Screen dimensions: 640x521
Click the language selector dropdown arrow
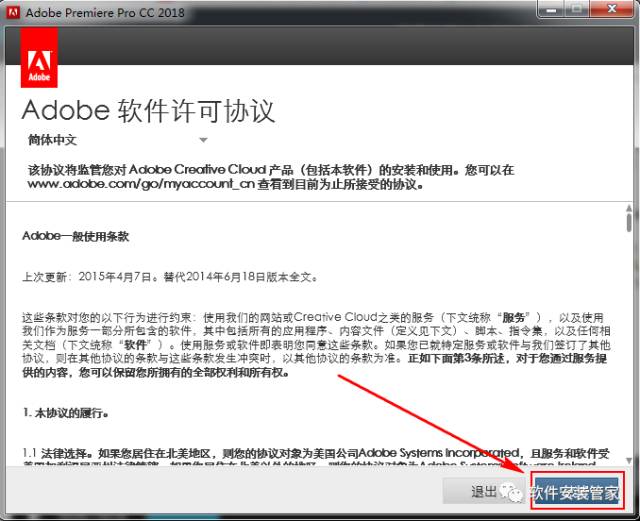[x=202, y=140]
